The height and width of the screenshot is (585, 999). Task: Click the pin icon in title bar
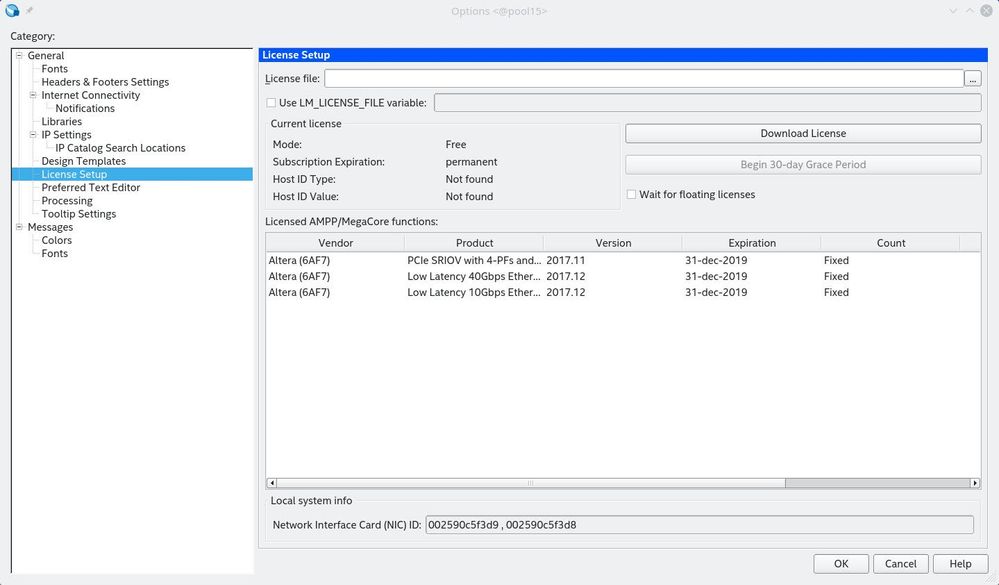click(30, 10)
